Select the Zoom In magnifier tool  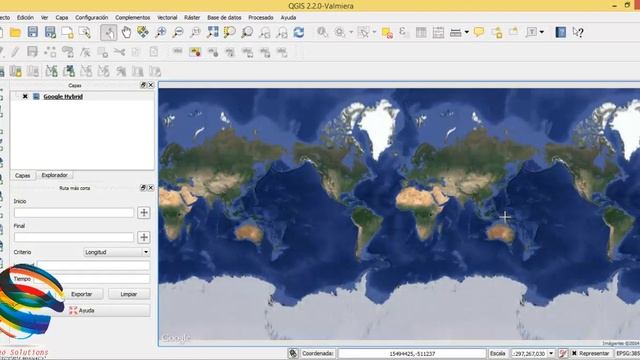tap(161, 32)
